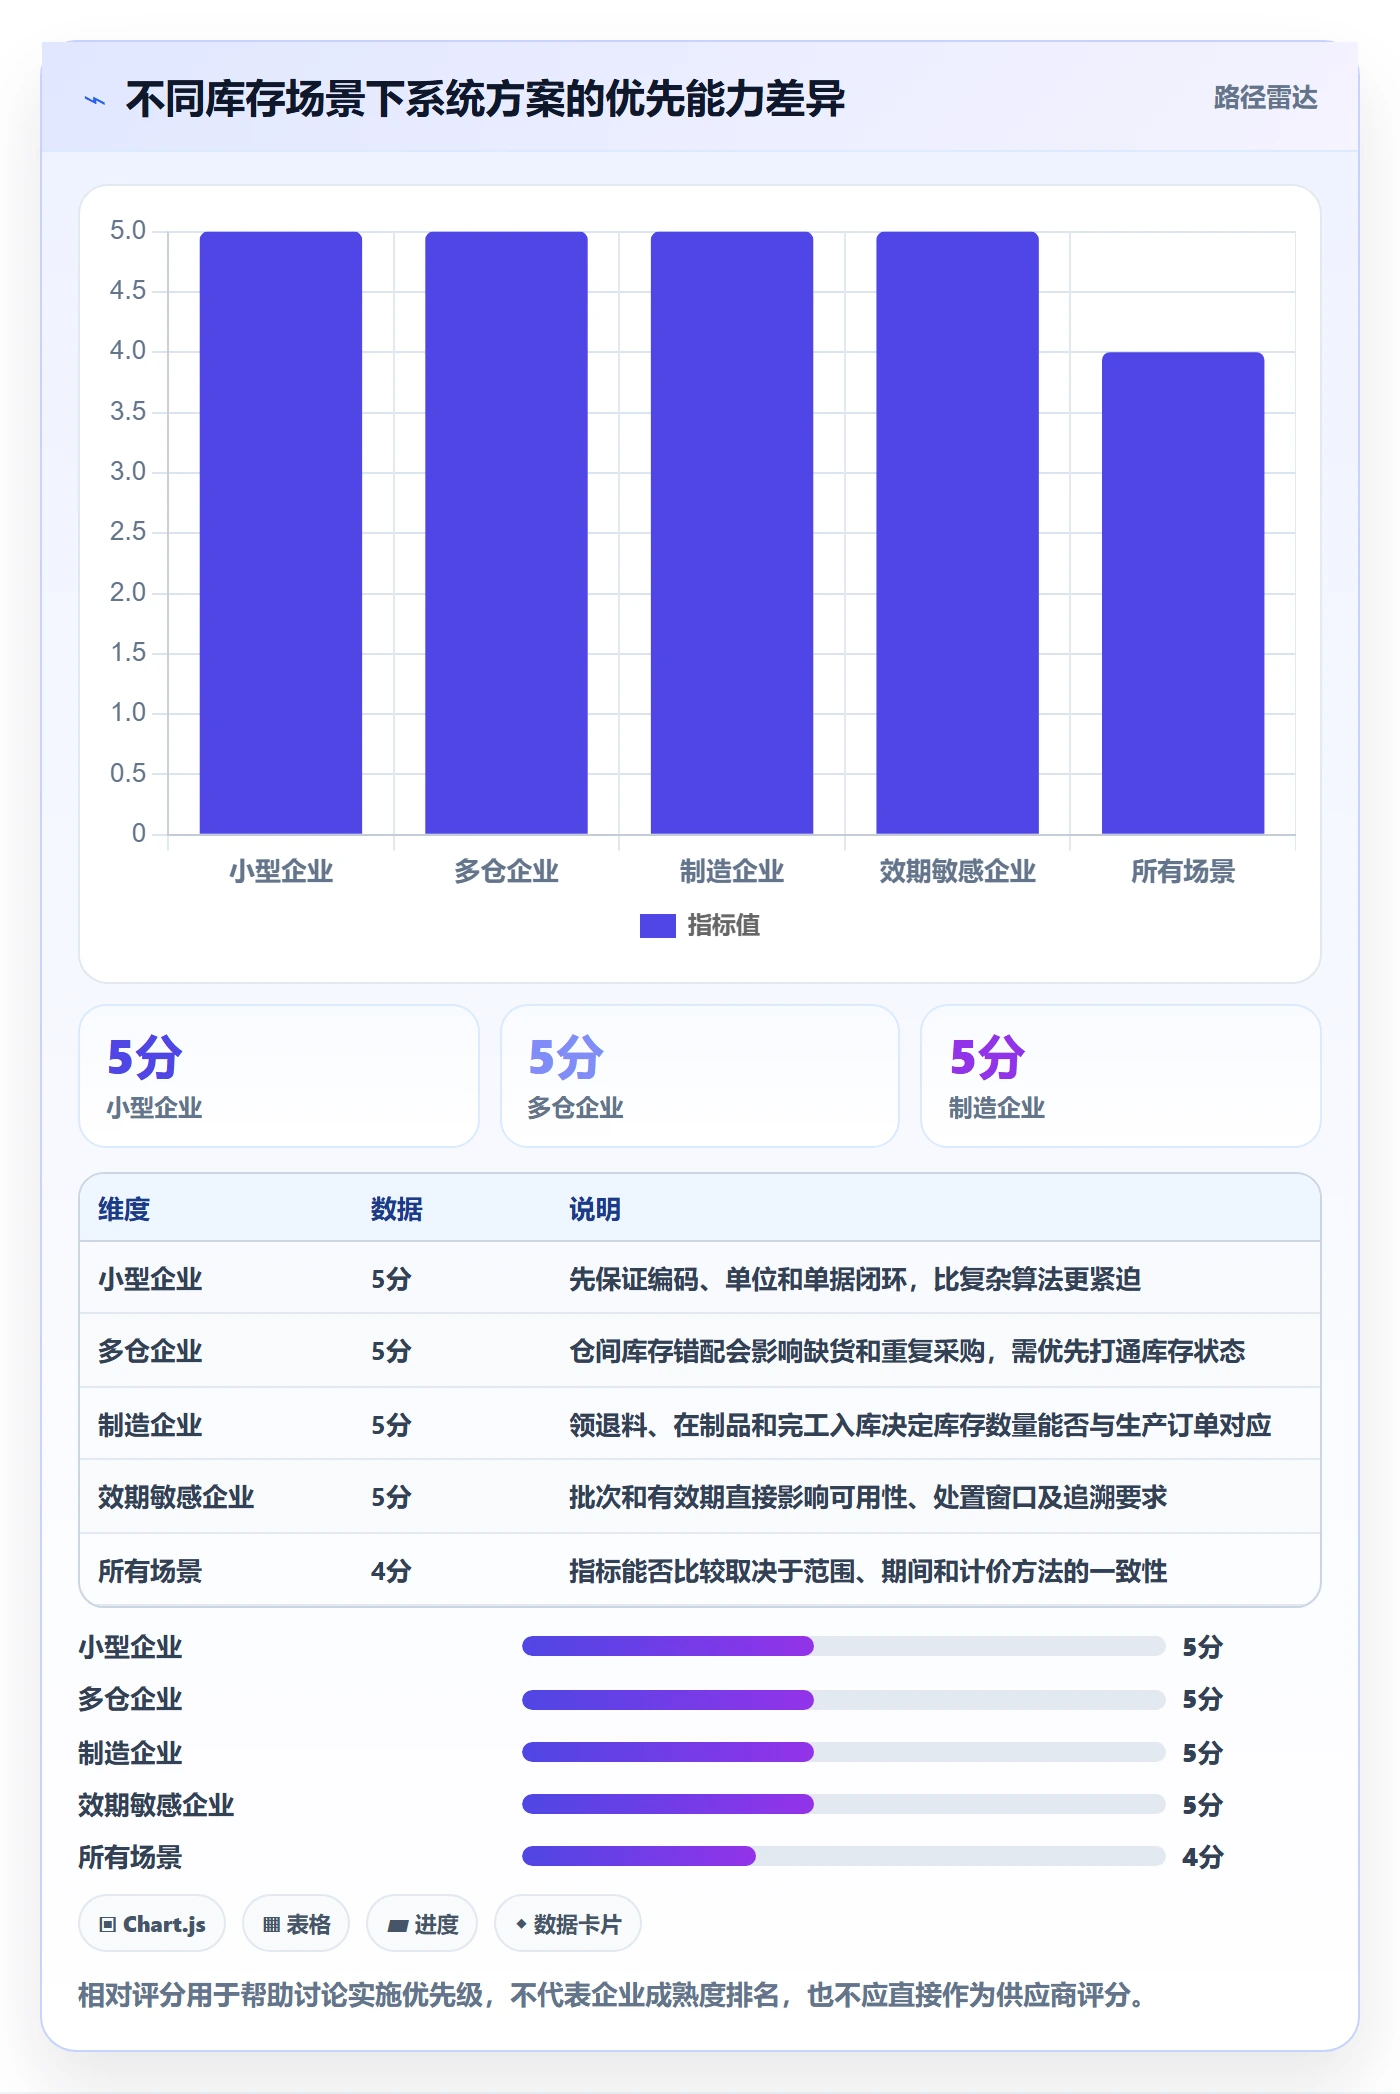Viewport: 1400px width, 2094px height.
Task: Click the 多仓企业 x-axis label
Action: (506, 872)
